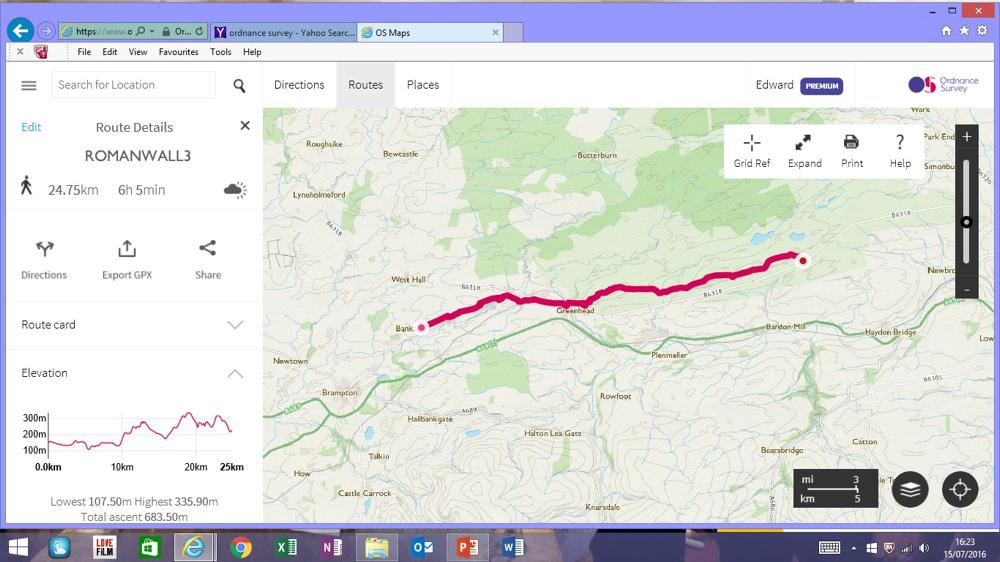Switch to the Directions tab
The height and width of the screenshot is (562, 1000).
[299, 85]
